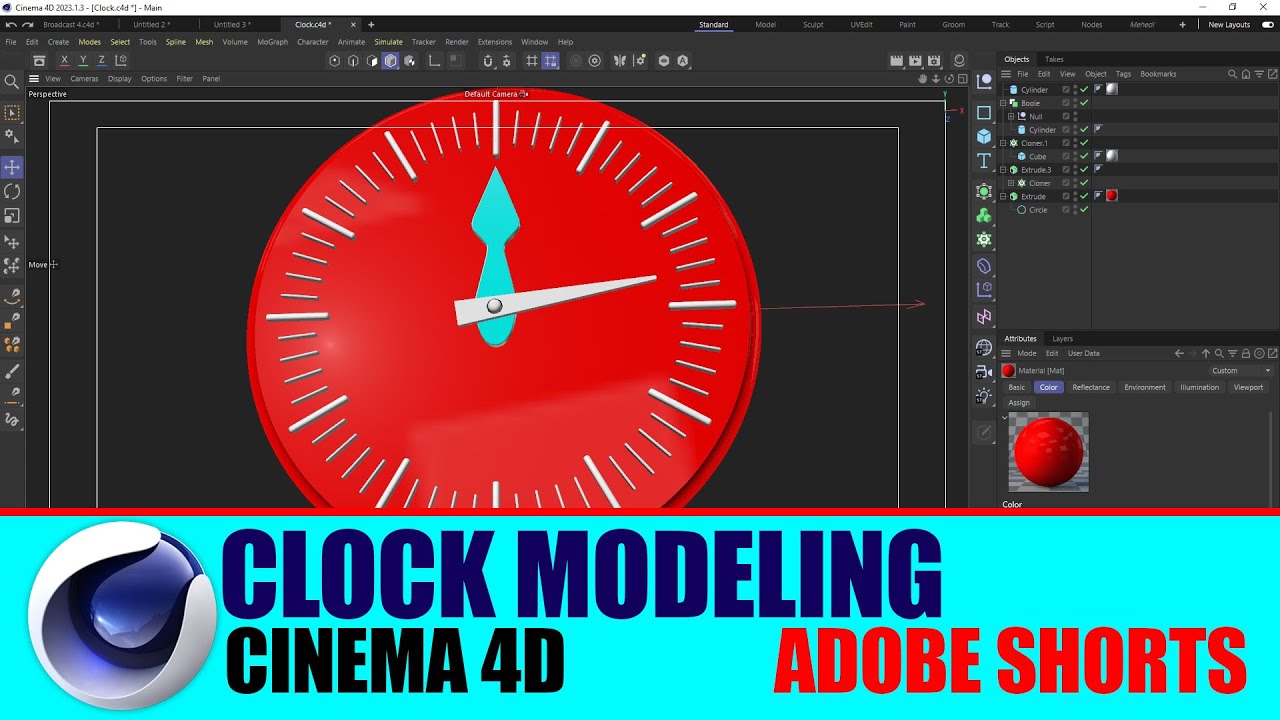Toggle the highlighted locked workplane icon
This screenshot has width=1280, height=720.
[x=550, y=61]
